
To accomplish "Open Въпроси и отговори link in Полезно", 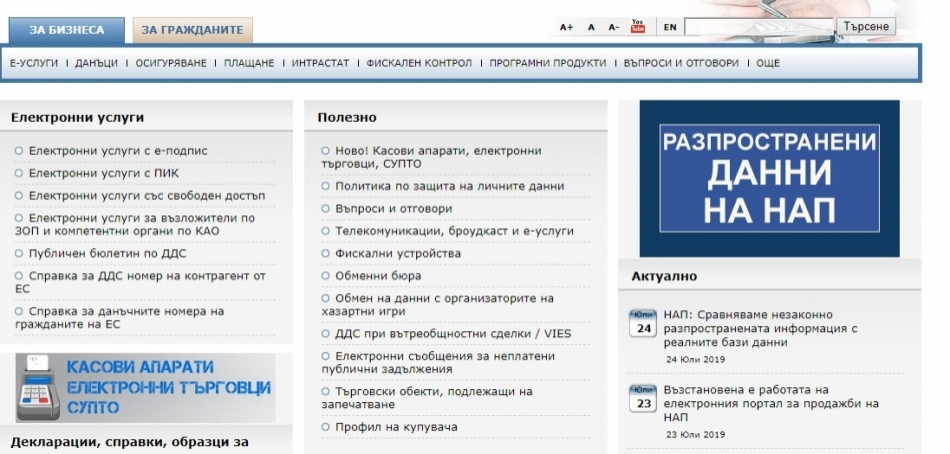I will click(x=394, y=209).
